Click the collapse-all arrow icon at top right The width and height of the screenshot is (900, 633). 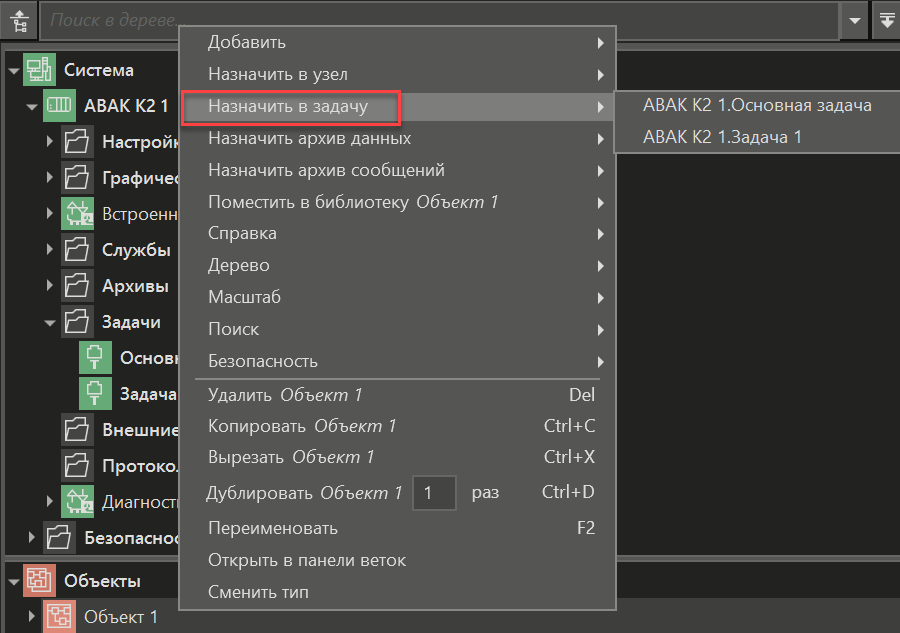(x=886, y=21)
